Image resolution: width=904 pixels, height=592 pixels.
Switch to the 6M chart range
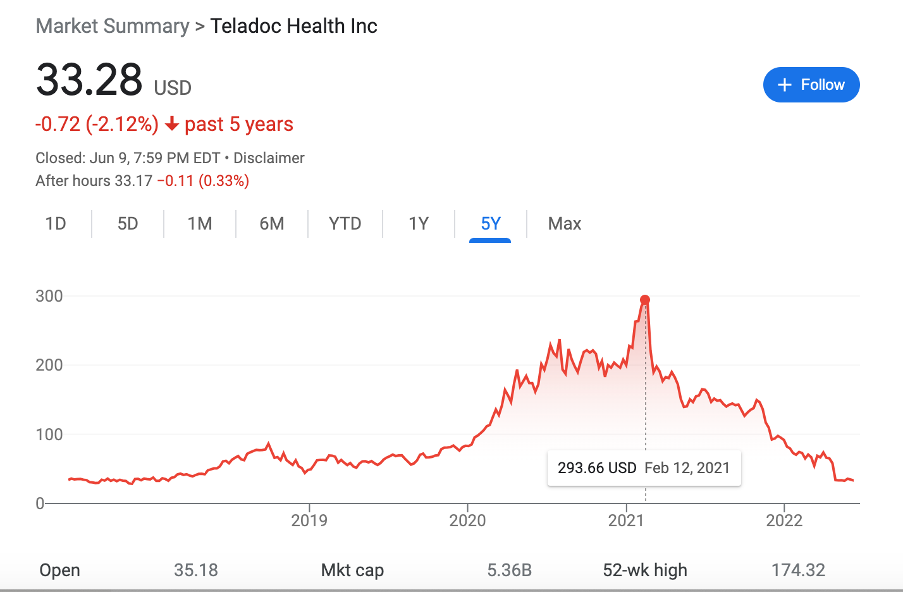pyautogui.click(x=271, y=224)
